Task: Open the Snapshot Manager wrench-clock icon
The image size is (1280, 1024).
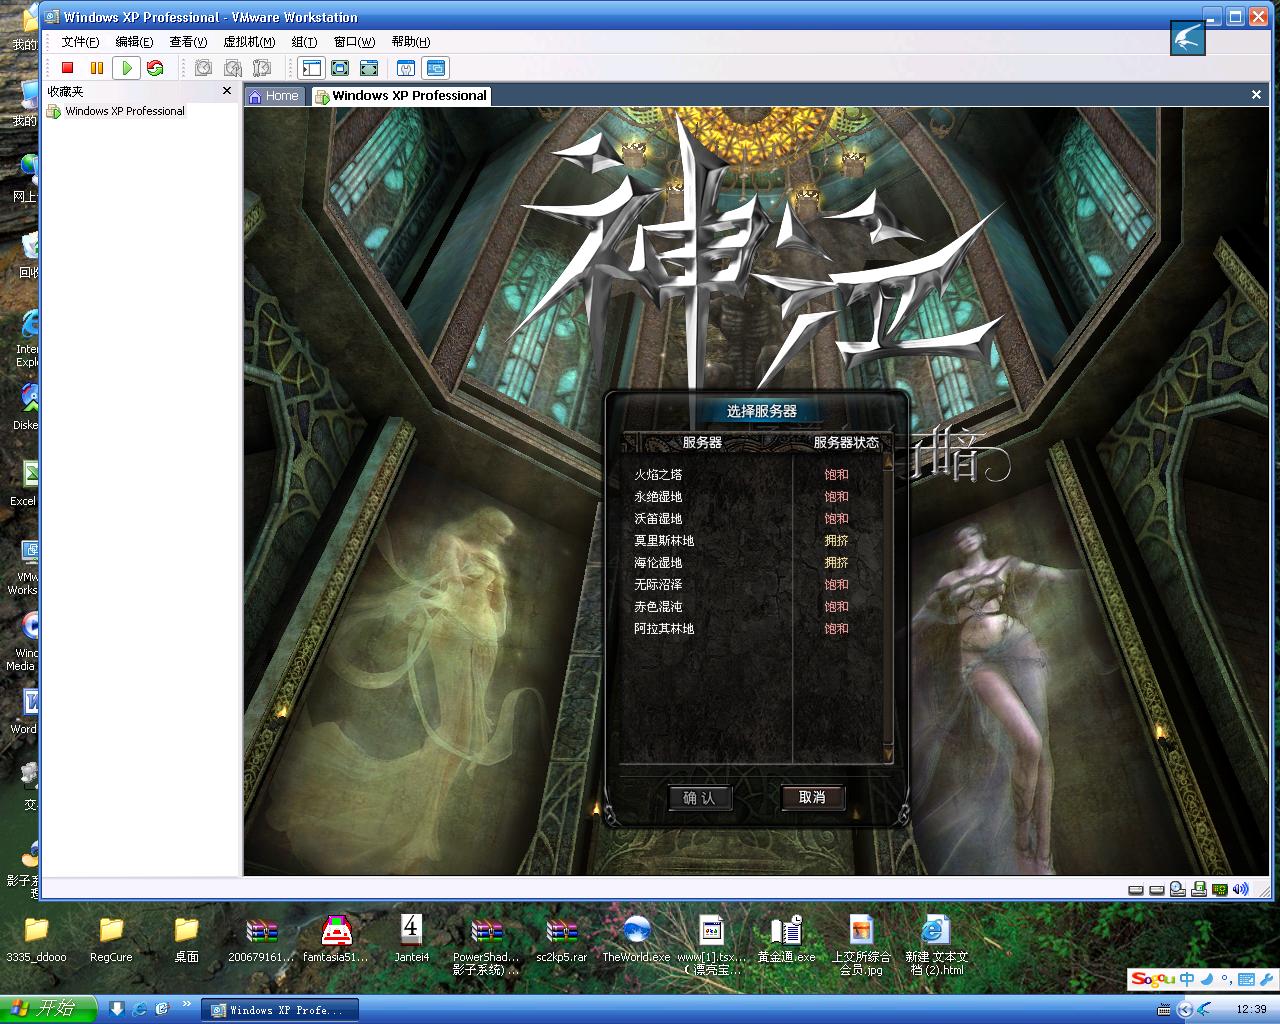Action: pyautogui.click(x=262, y=68)
